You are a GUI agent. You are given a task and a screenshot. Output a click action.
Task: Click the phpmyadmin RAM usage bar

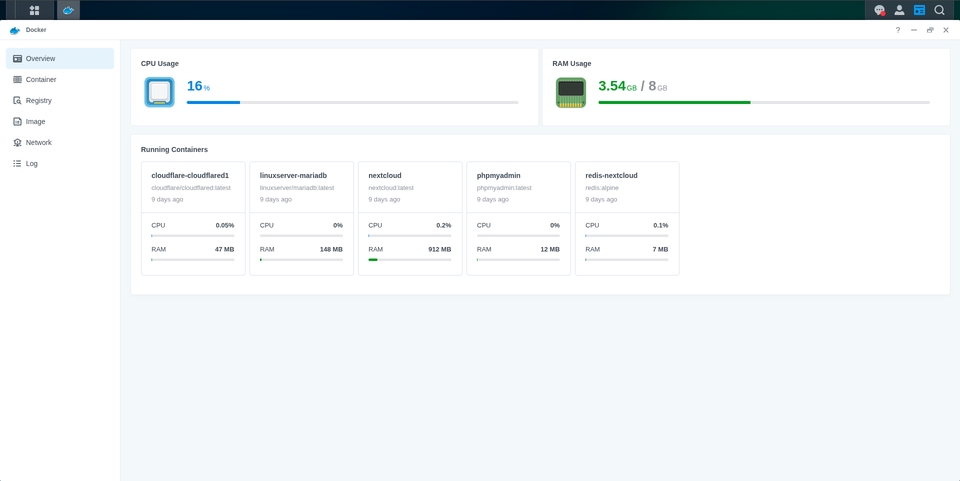coord(518,259)
